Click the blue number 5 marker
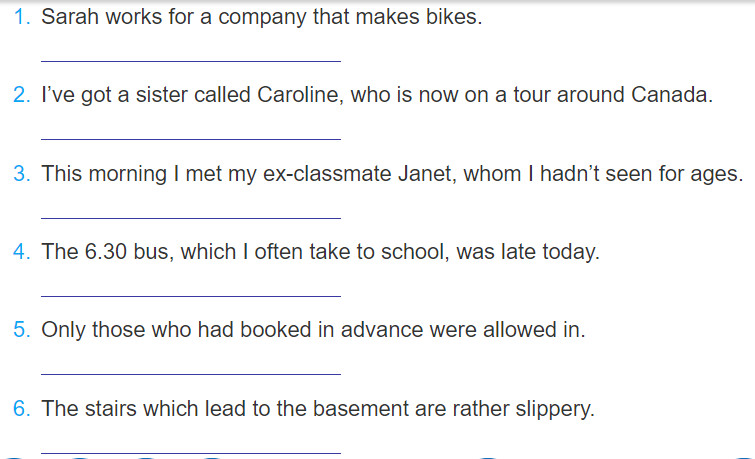Image resolution: width=755 pixels, height=459 pixels. 22,330
